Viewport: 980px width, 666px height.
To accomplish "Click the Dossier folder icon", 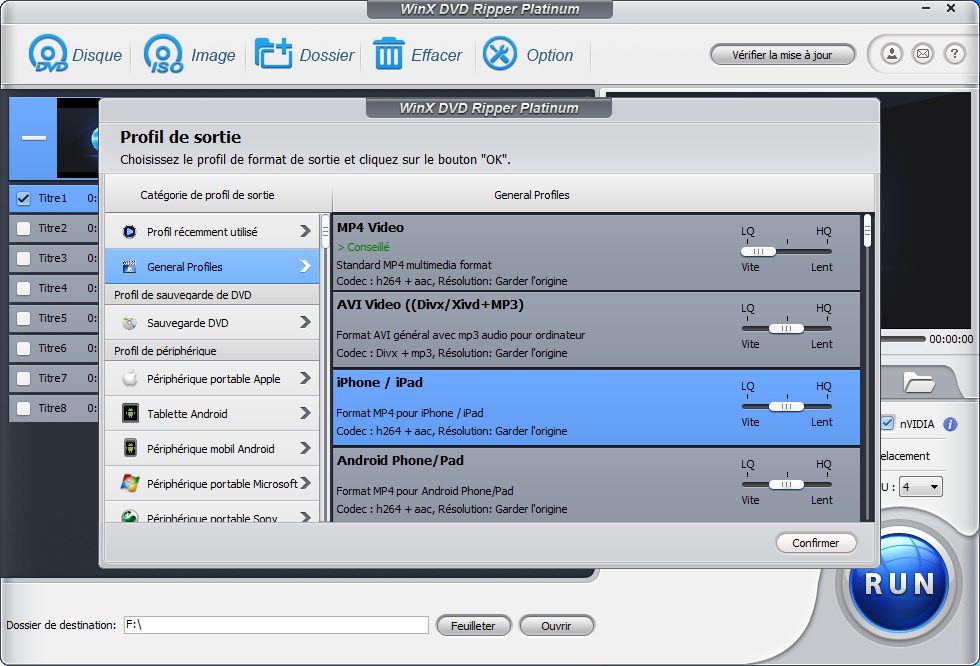I will [273, 54].
